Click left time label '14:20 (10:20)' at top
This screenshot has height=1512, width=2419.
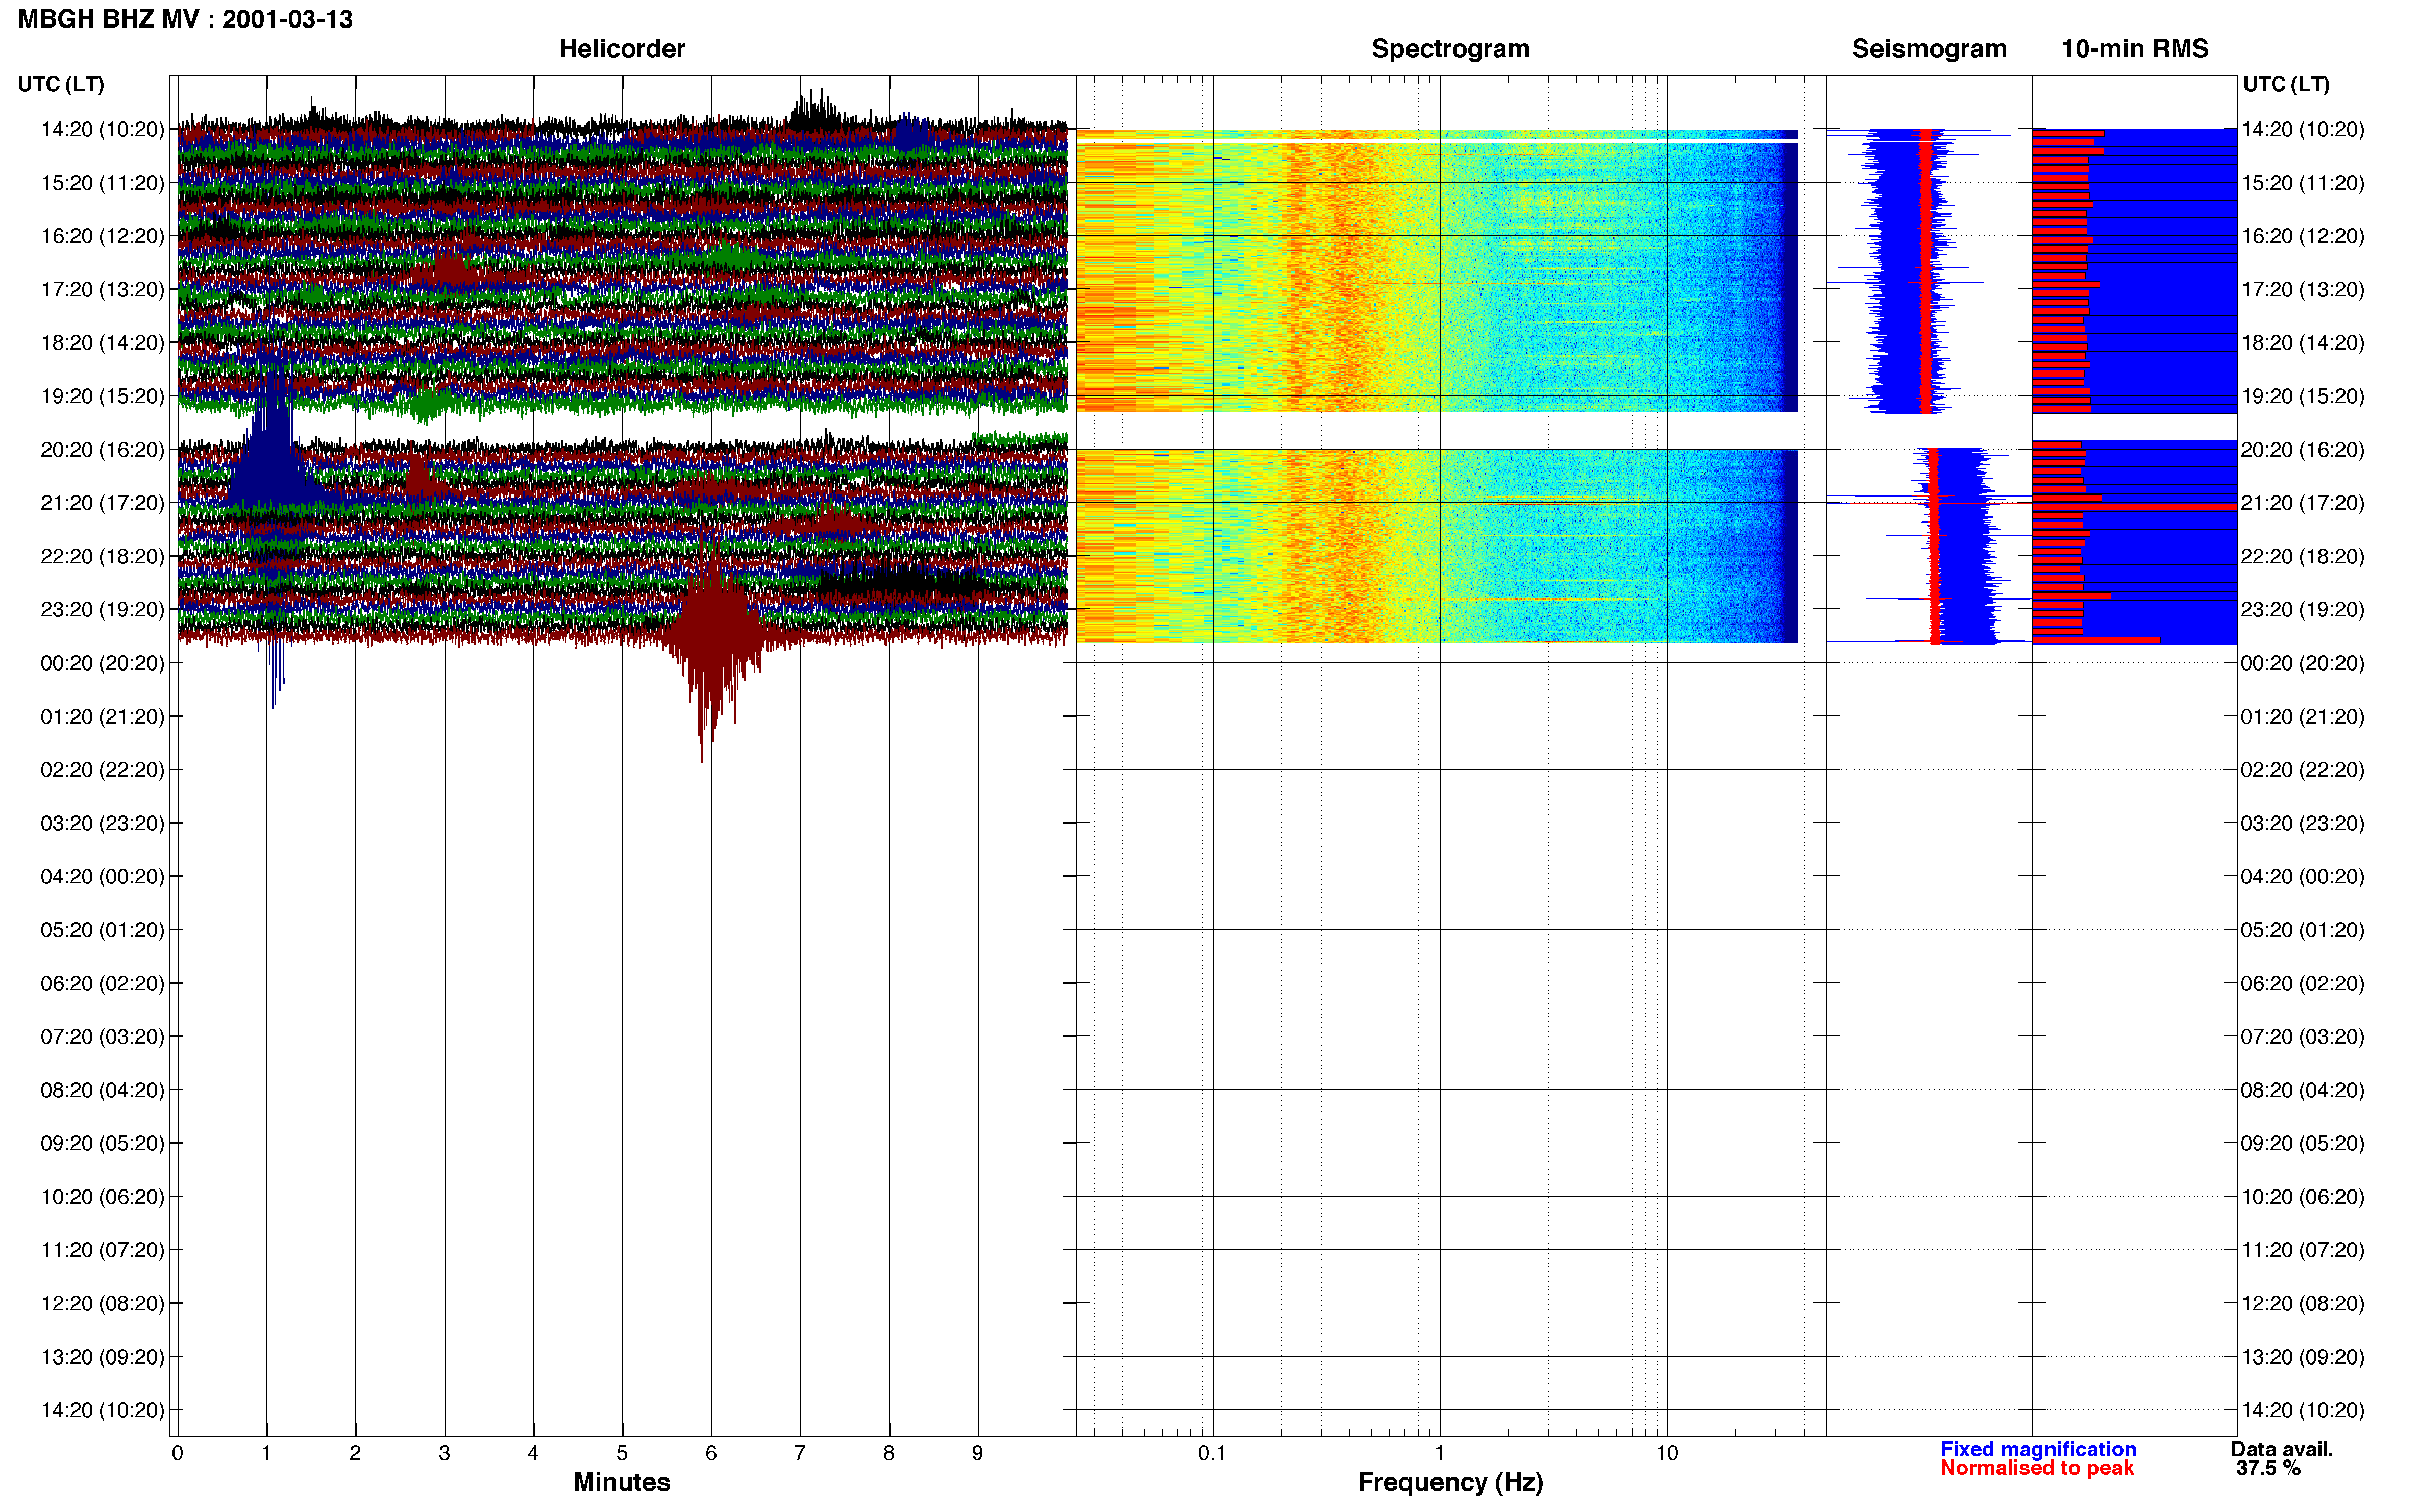(x=102, y=129)
